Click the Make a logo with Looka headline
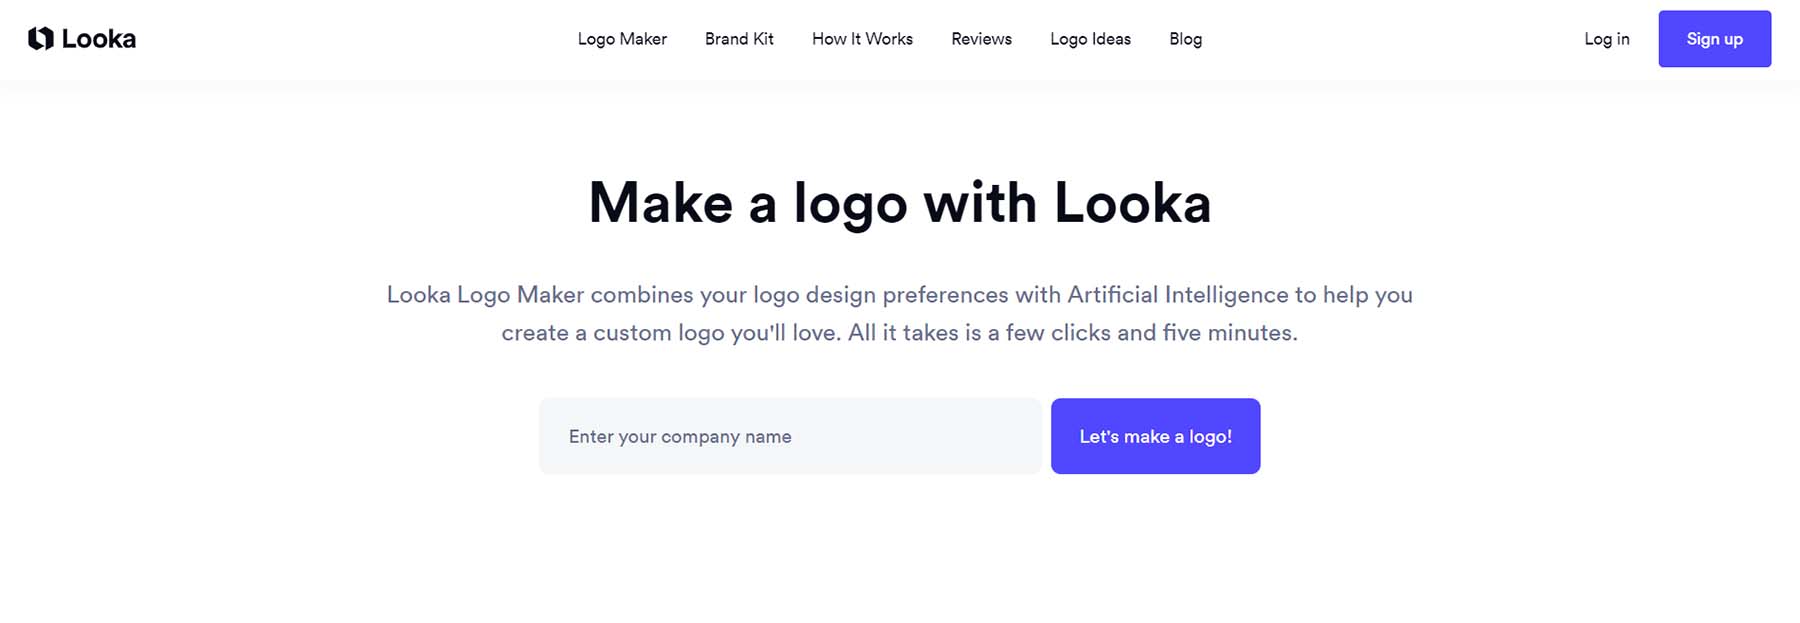This screenshot has width=1800, height=623. (899, 203)
